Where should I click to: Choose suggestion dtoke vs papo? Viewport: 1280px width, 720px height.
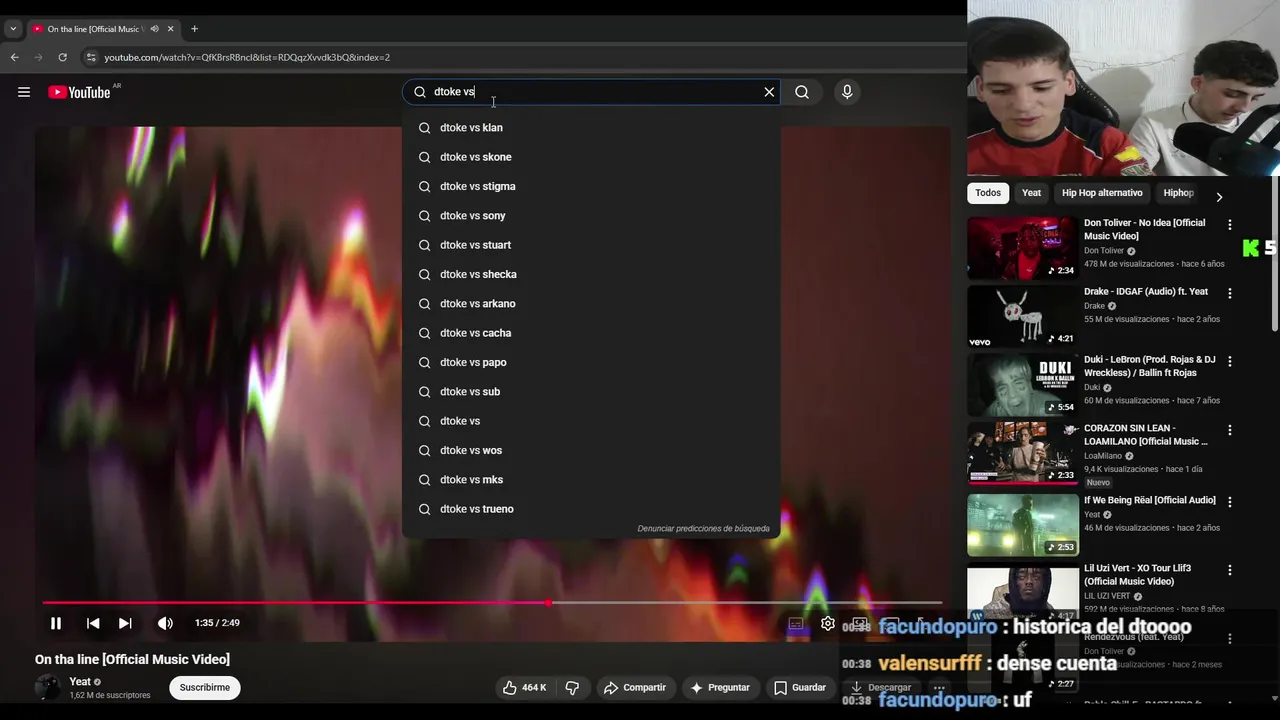(x=591, y=362)
